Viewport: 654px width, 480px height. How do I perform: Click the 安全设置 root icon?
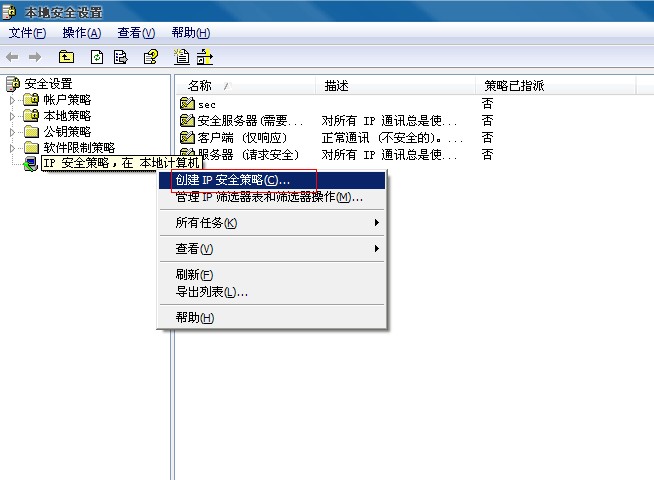coord(13,84)
